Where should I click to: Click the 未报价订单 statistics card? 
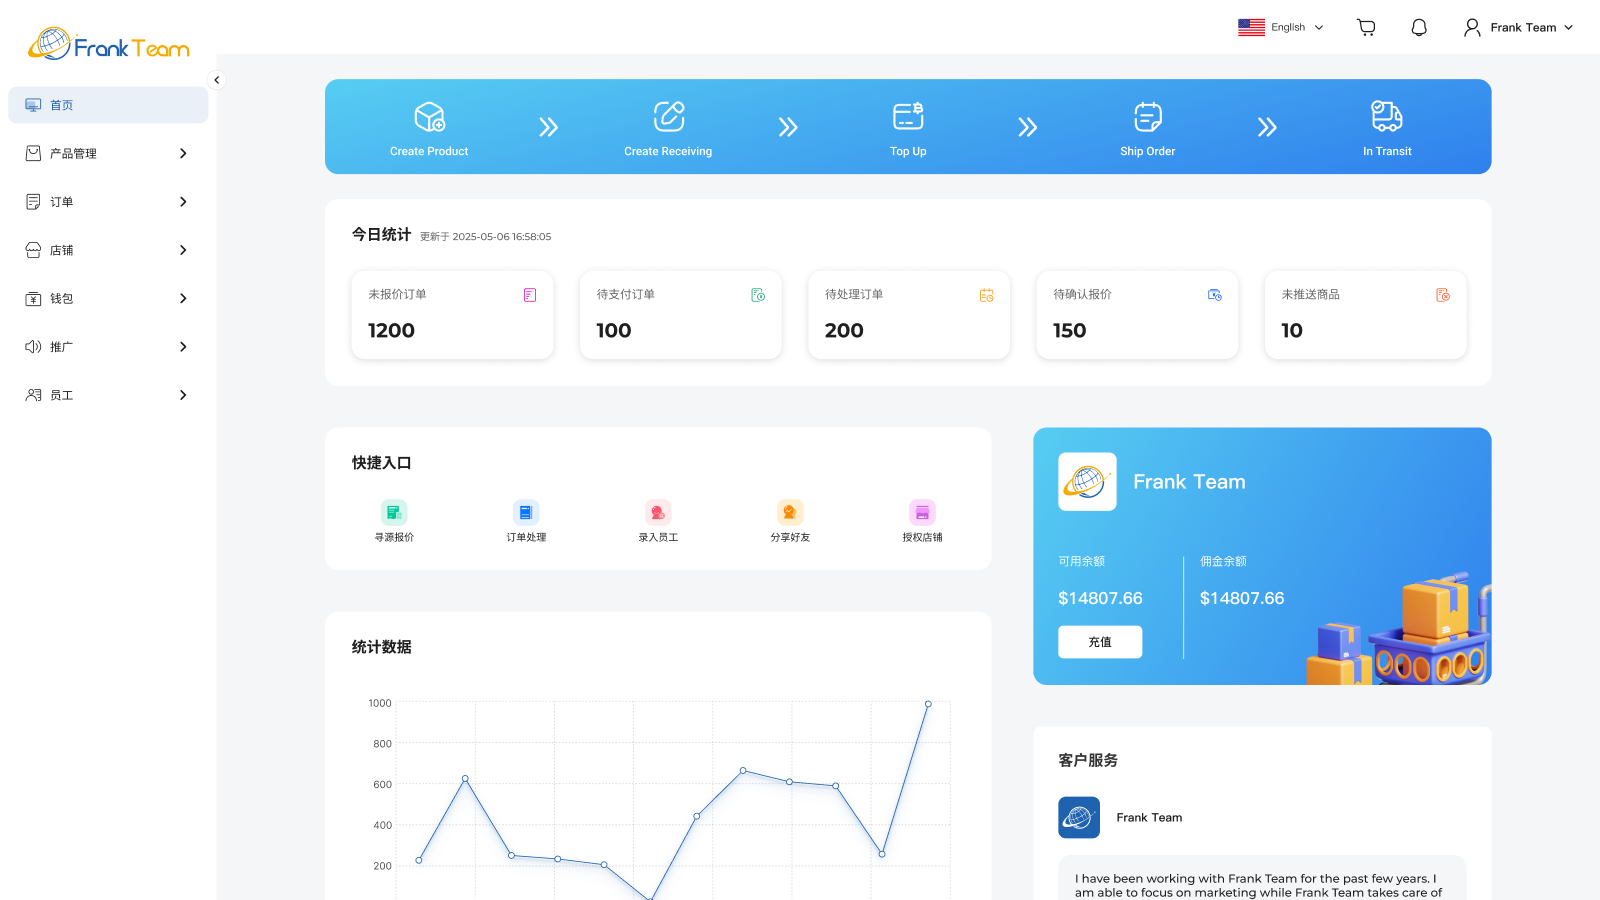point(452,314)
